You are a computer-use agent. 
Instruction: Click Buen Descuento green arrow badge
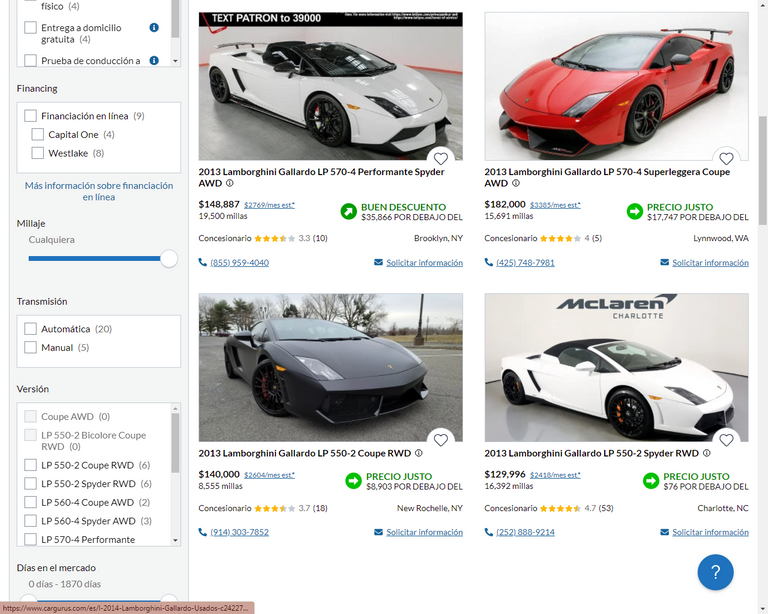349,212
